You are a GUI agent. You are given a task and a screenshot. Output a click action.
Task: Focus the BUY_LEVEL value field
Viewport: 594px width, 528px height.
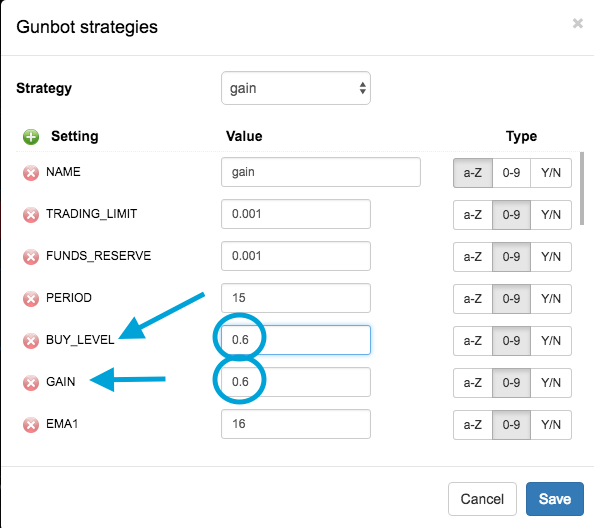coord(296,340)
